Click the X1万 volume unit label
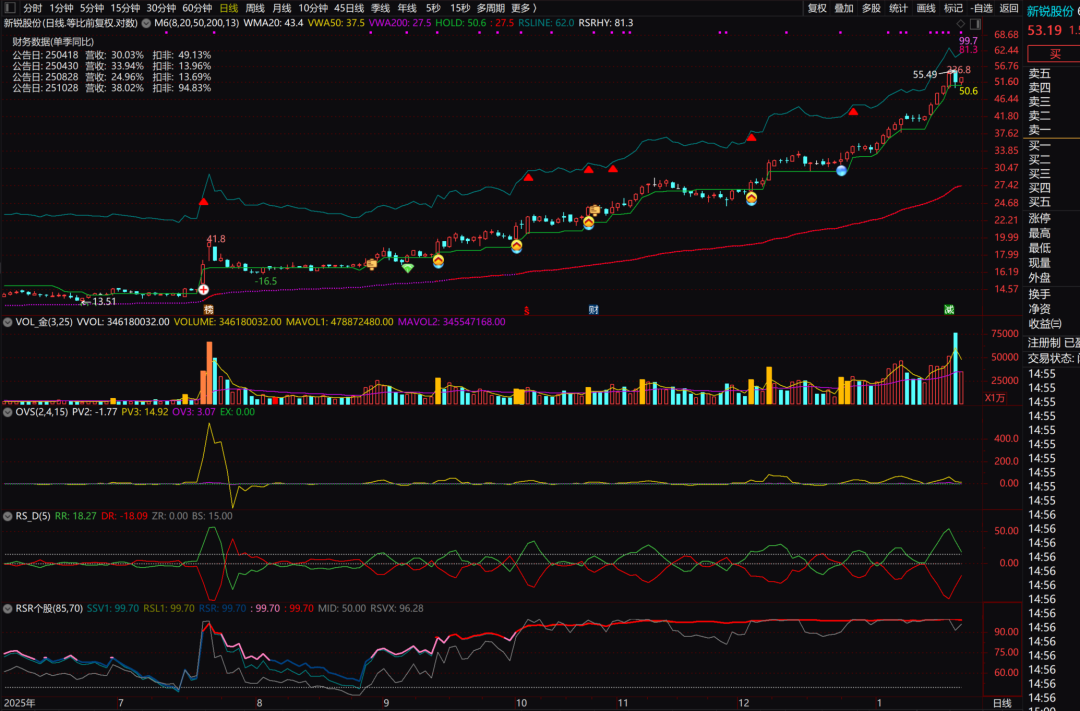 click(995, 398)
